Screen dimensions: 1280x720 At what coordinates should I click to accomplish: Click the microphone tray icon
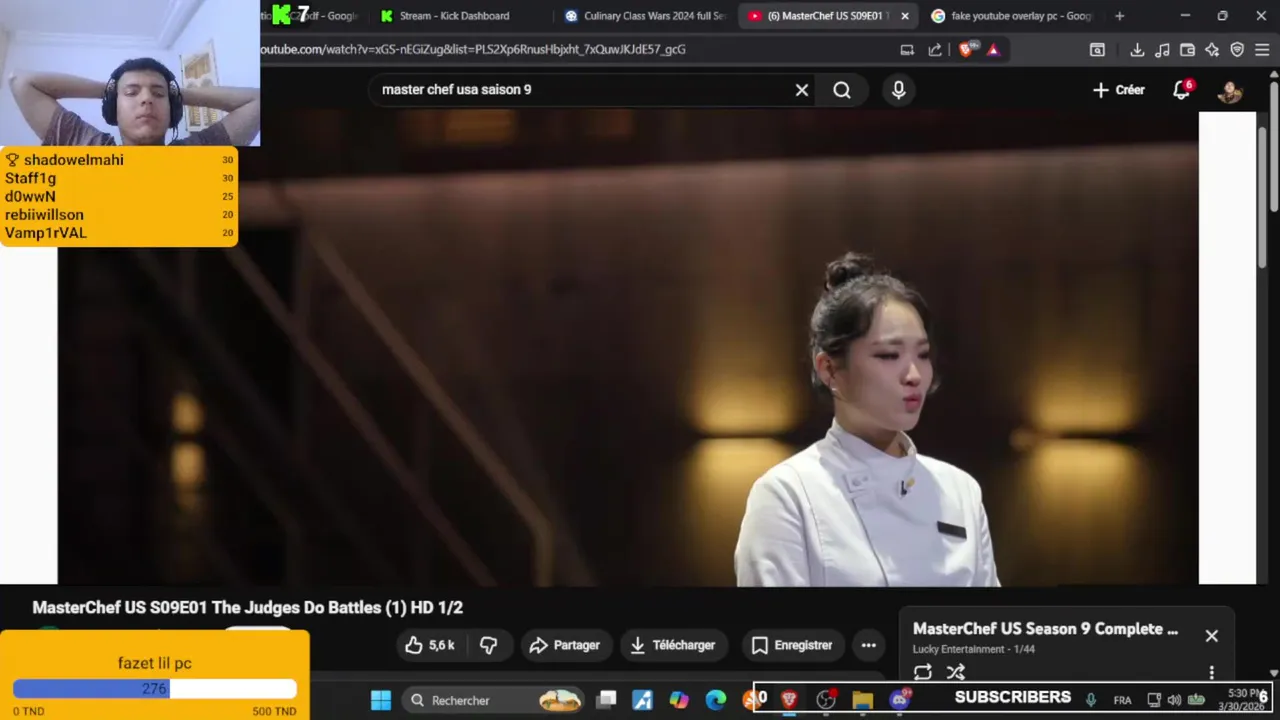pos(1091,700)
